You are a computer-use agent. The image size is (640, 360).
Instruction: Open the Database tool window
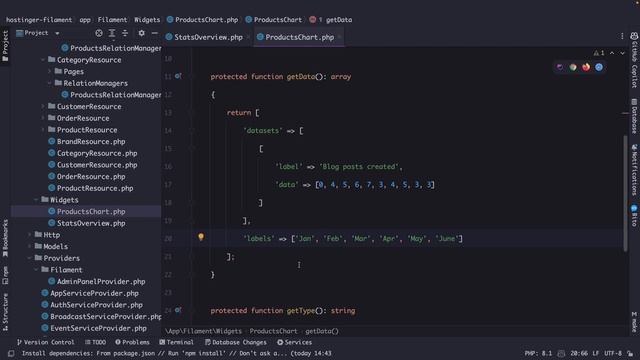(x=634, y=116)
